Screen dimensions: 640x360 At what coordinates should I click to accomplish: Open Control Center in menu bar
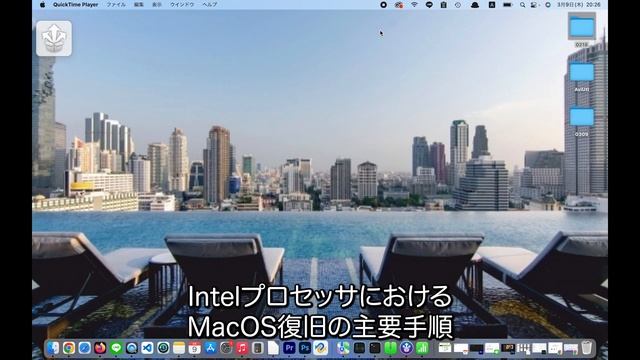pos(534,5)
